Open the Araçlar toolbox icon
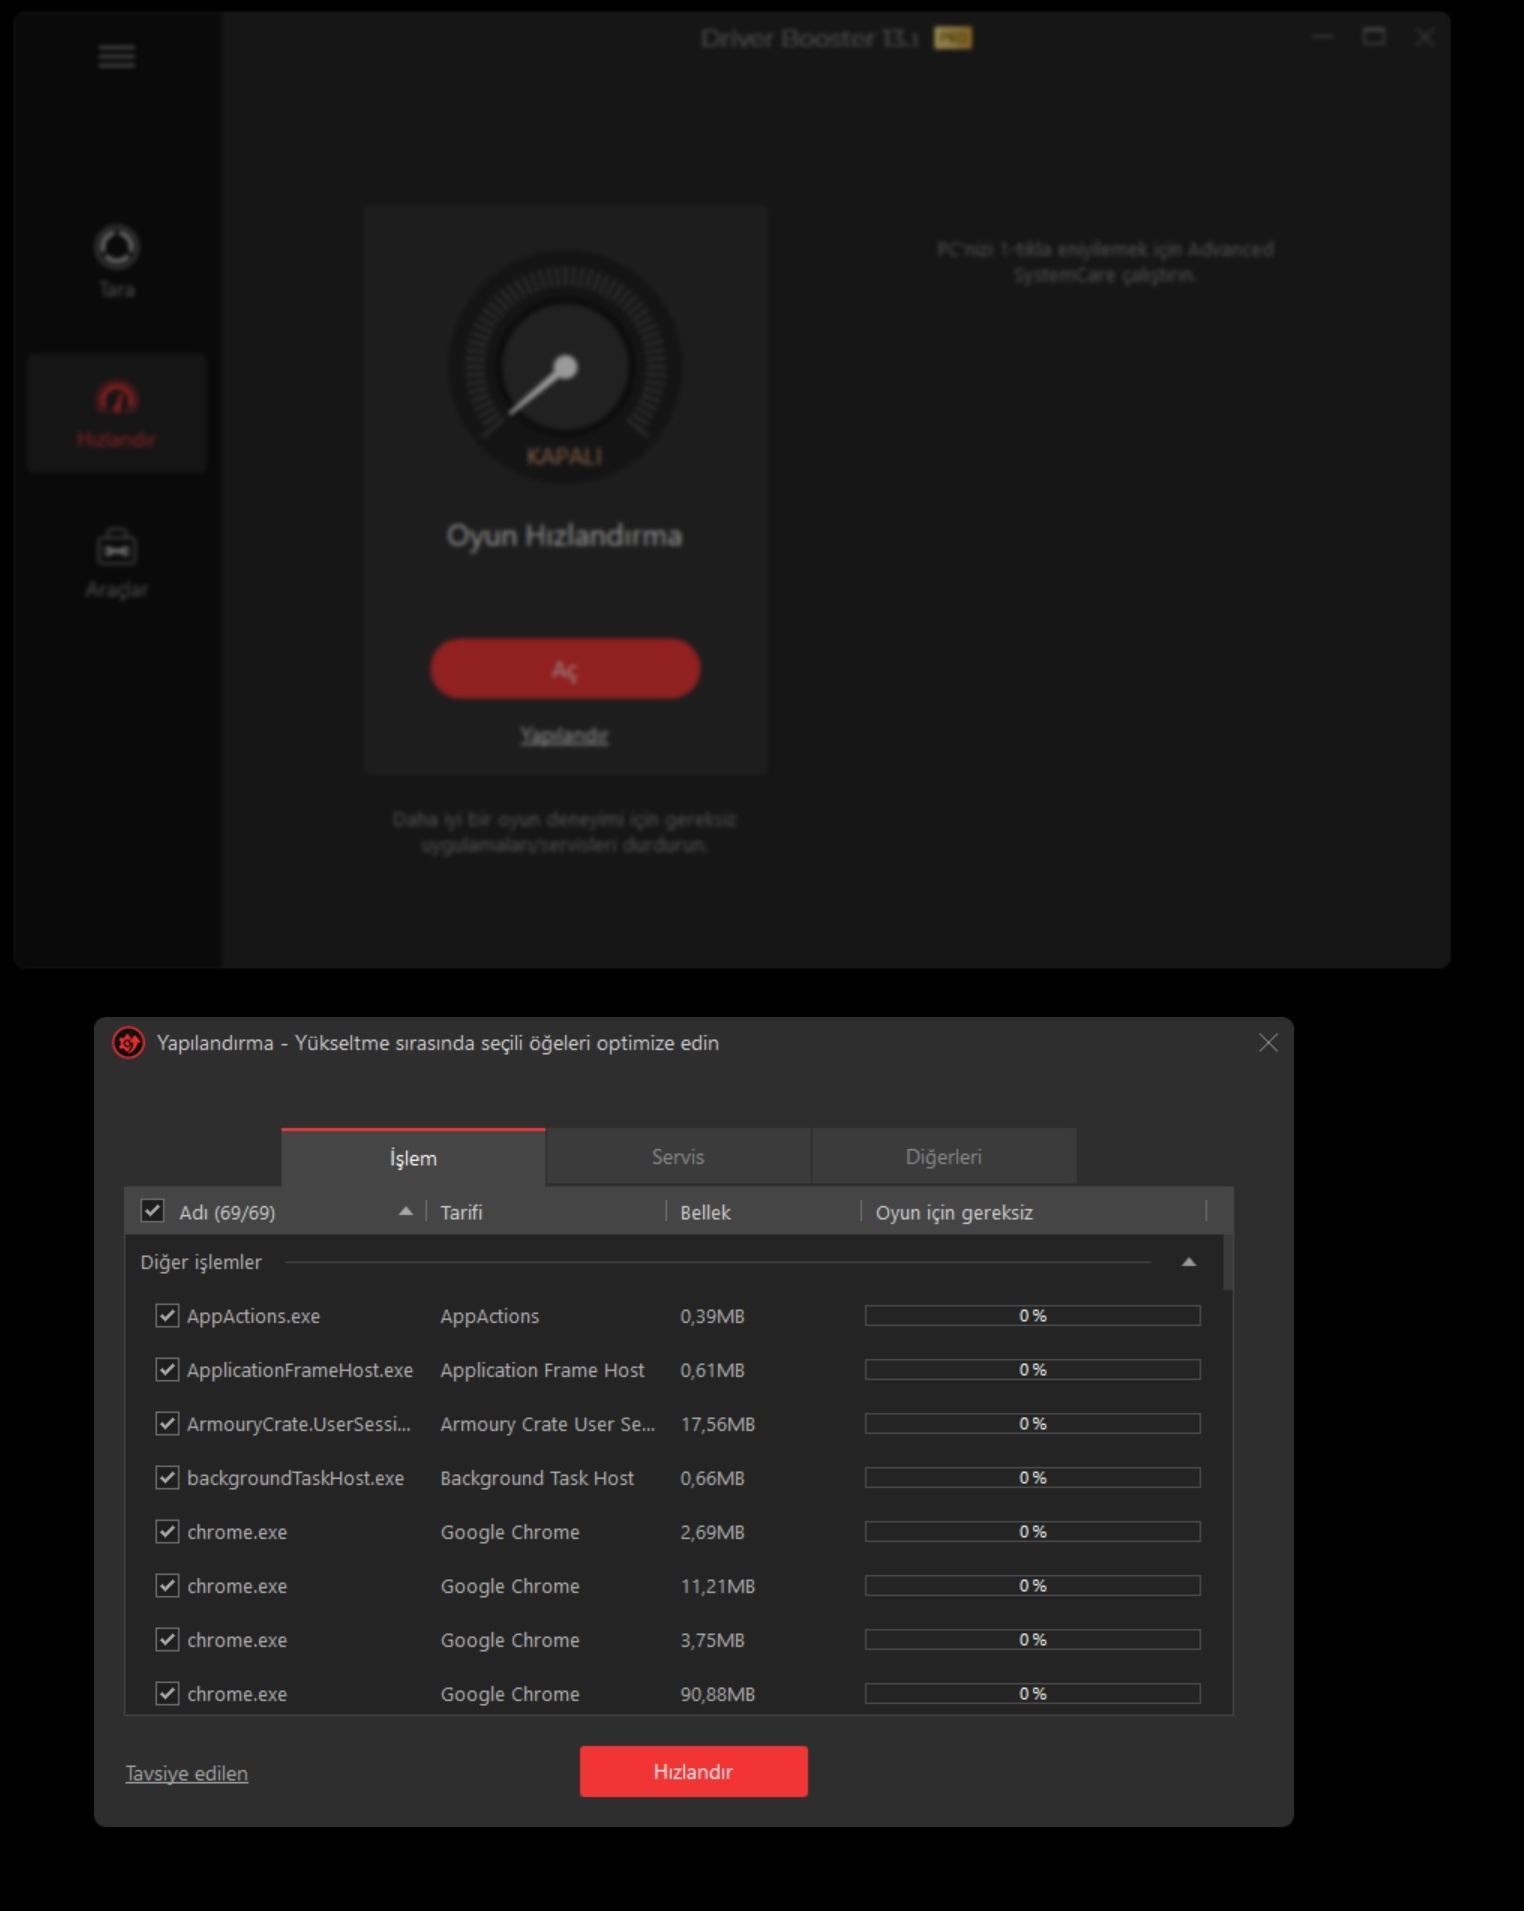This screenshot has width=1524, height=1911. (x=116, y=548)
